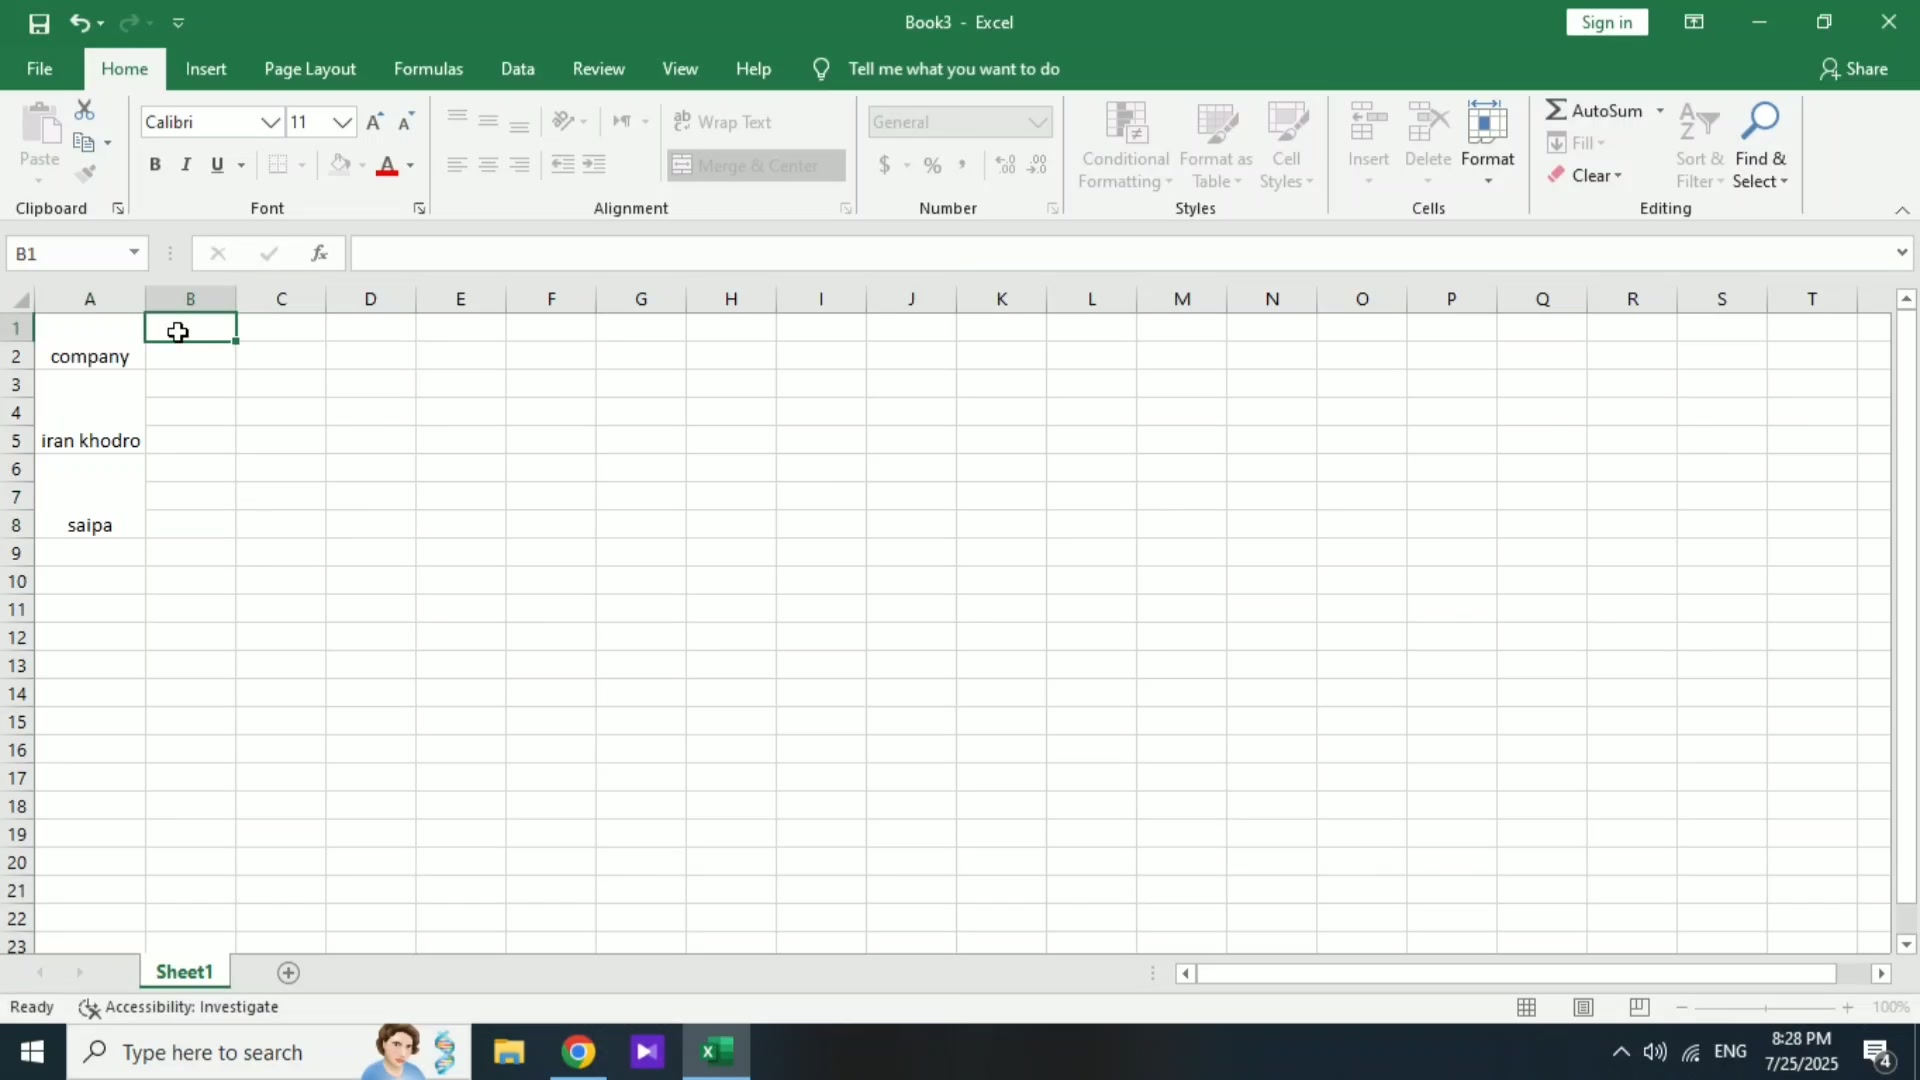Click Find & Select magnifier icon
The height and width of the screenshot is (1080, 1920).
click(x=1760, y=140)
